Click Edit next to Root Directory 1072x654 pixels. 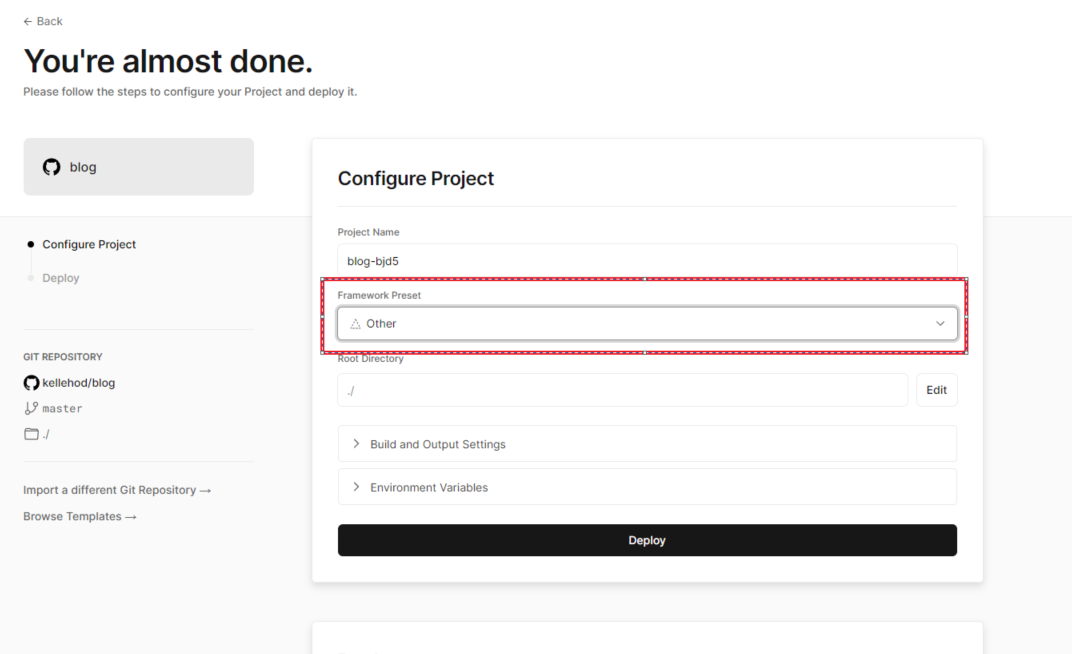point(937,390)
